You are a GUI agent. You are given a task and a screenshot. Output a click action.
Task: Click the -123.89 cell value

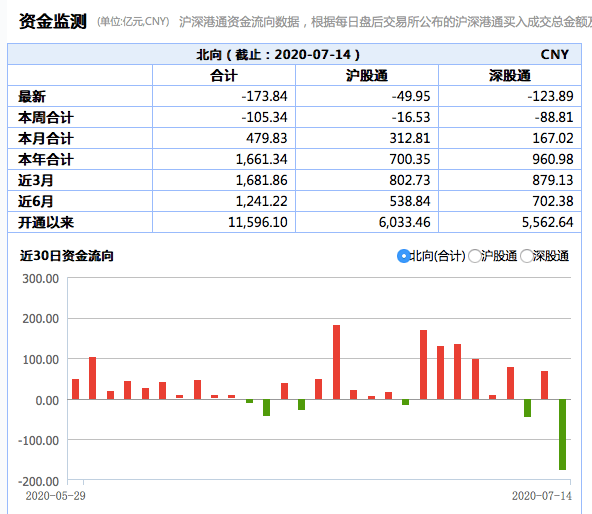(x=550, y=96)
